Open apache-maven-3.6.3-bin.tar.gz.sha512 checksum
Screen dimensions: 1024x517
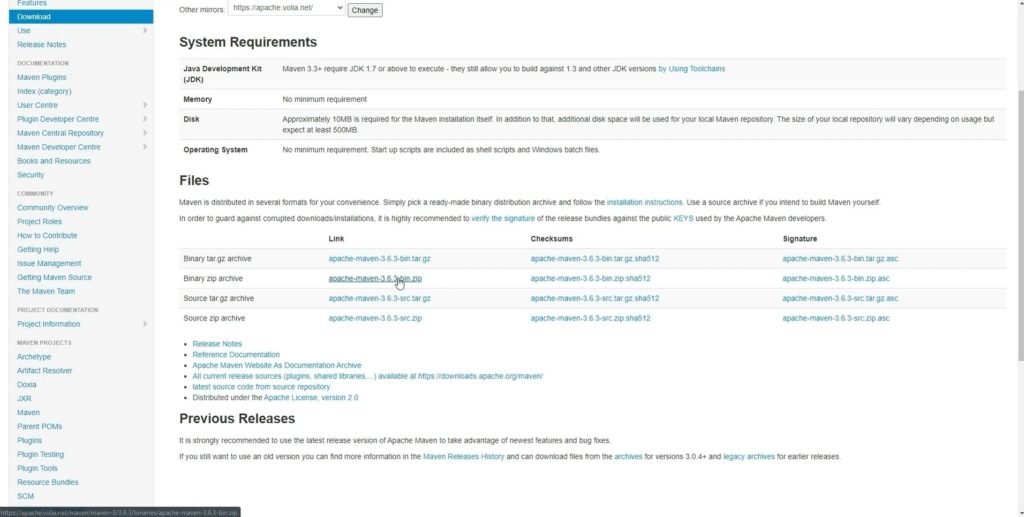pos(595,258)
